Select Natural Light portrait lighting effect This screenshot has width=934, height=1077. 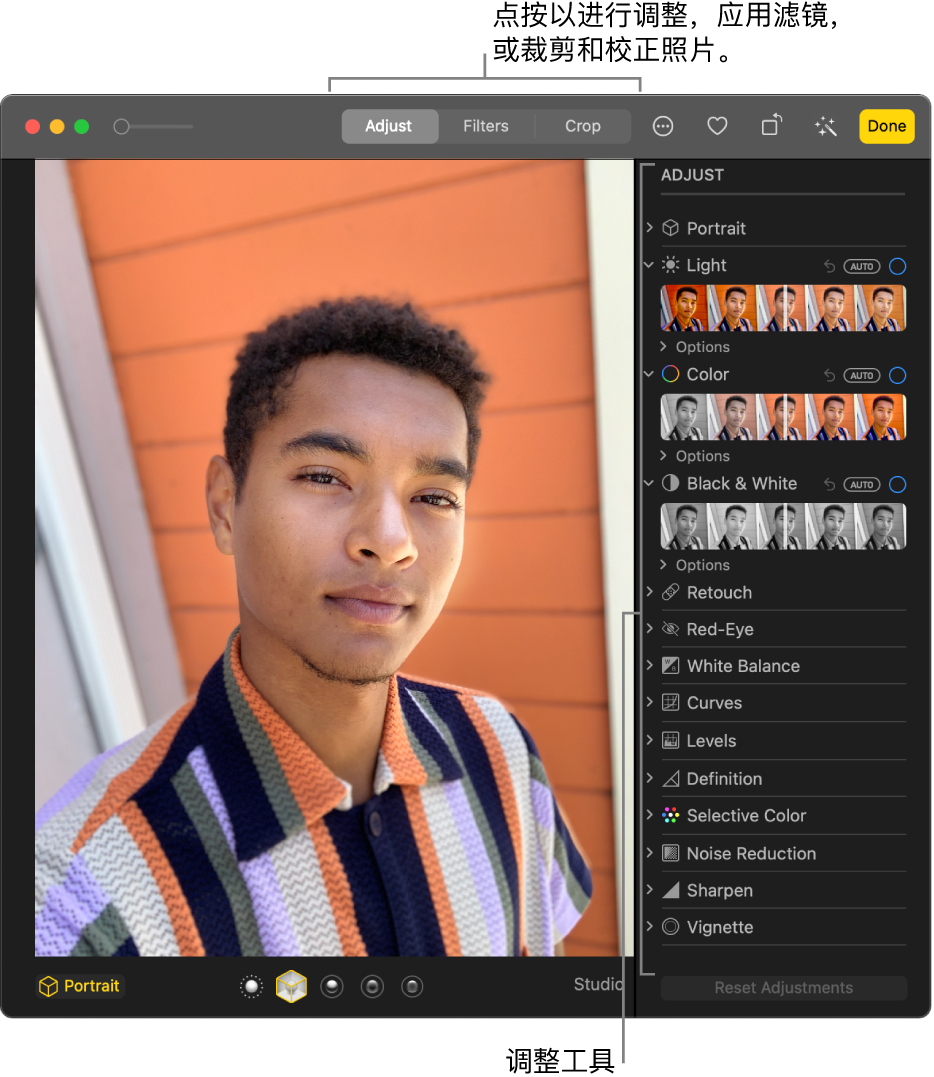(251, 987)
